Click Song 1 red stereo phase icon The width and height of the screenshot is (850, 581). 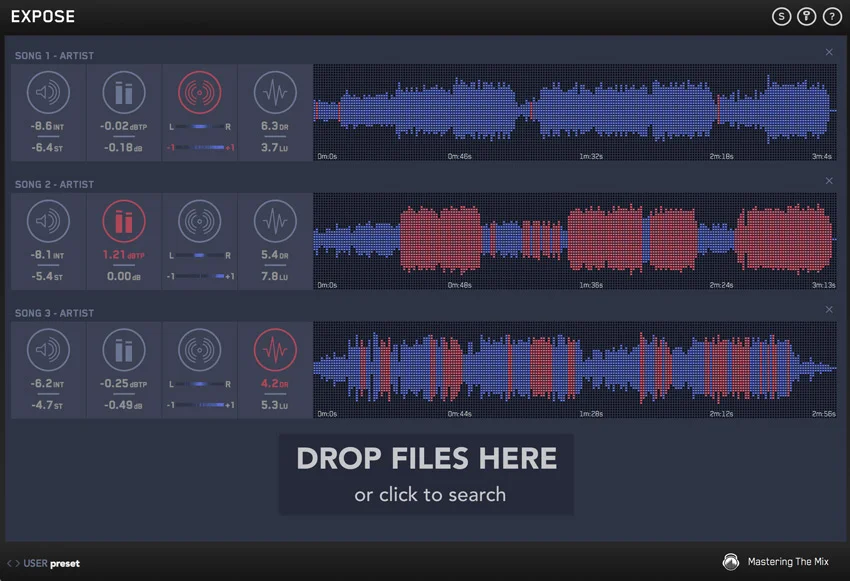tap(199, 93)
